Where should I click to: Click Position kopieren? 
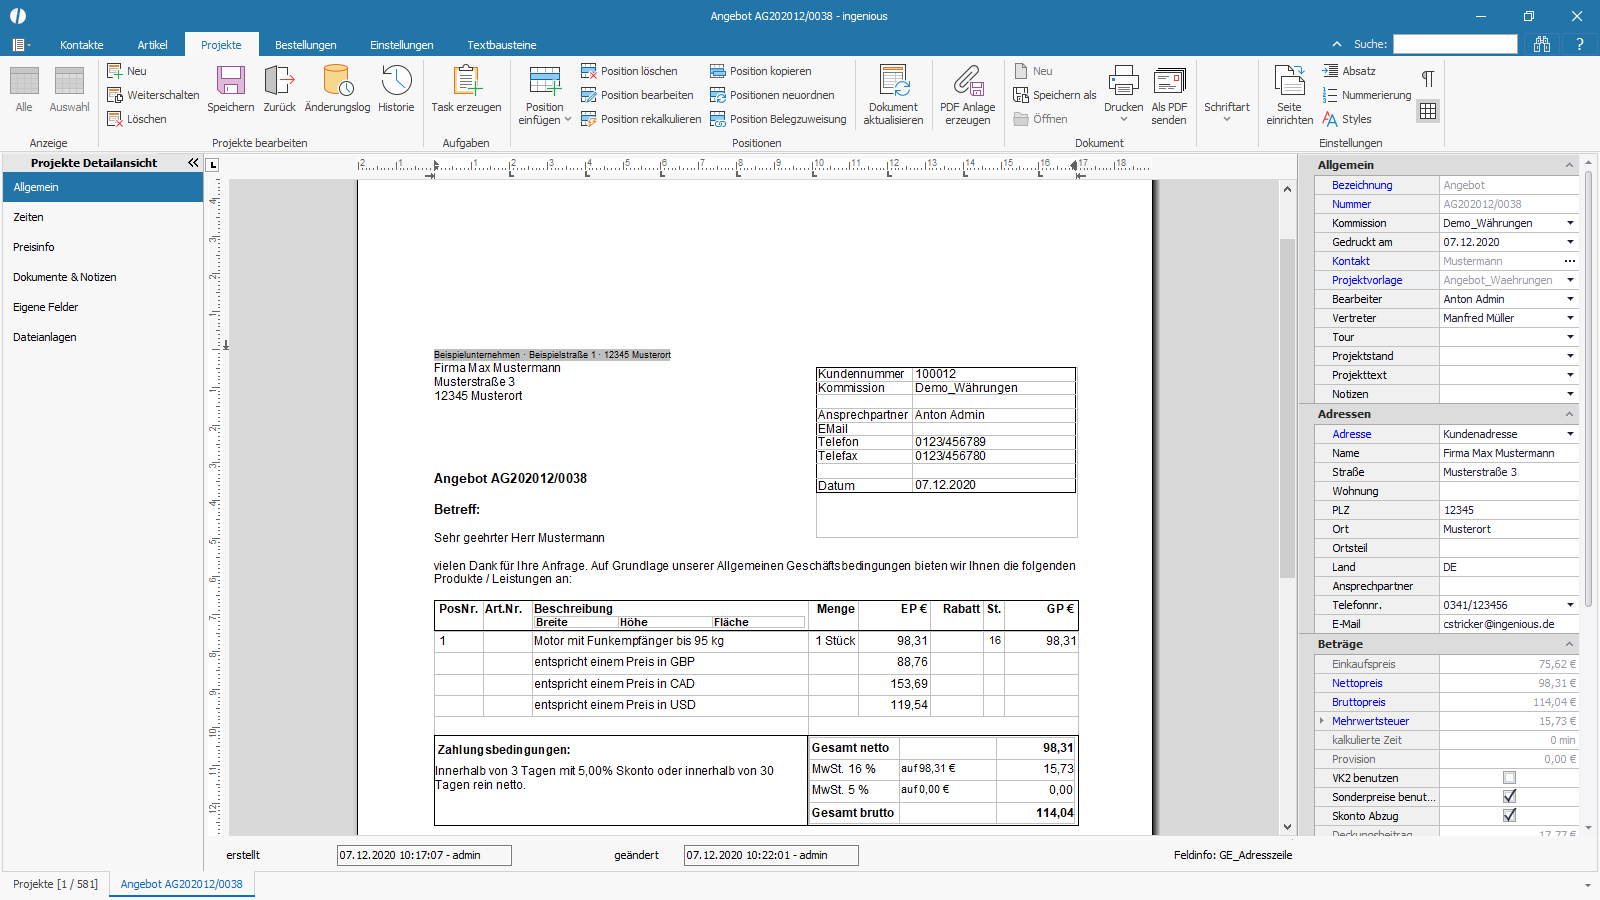tap(760, 71)
